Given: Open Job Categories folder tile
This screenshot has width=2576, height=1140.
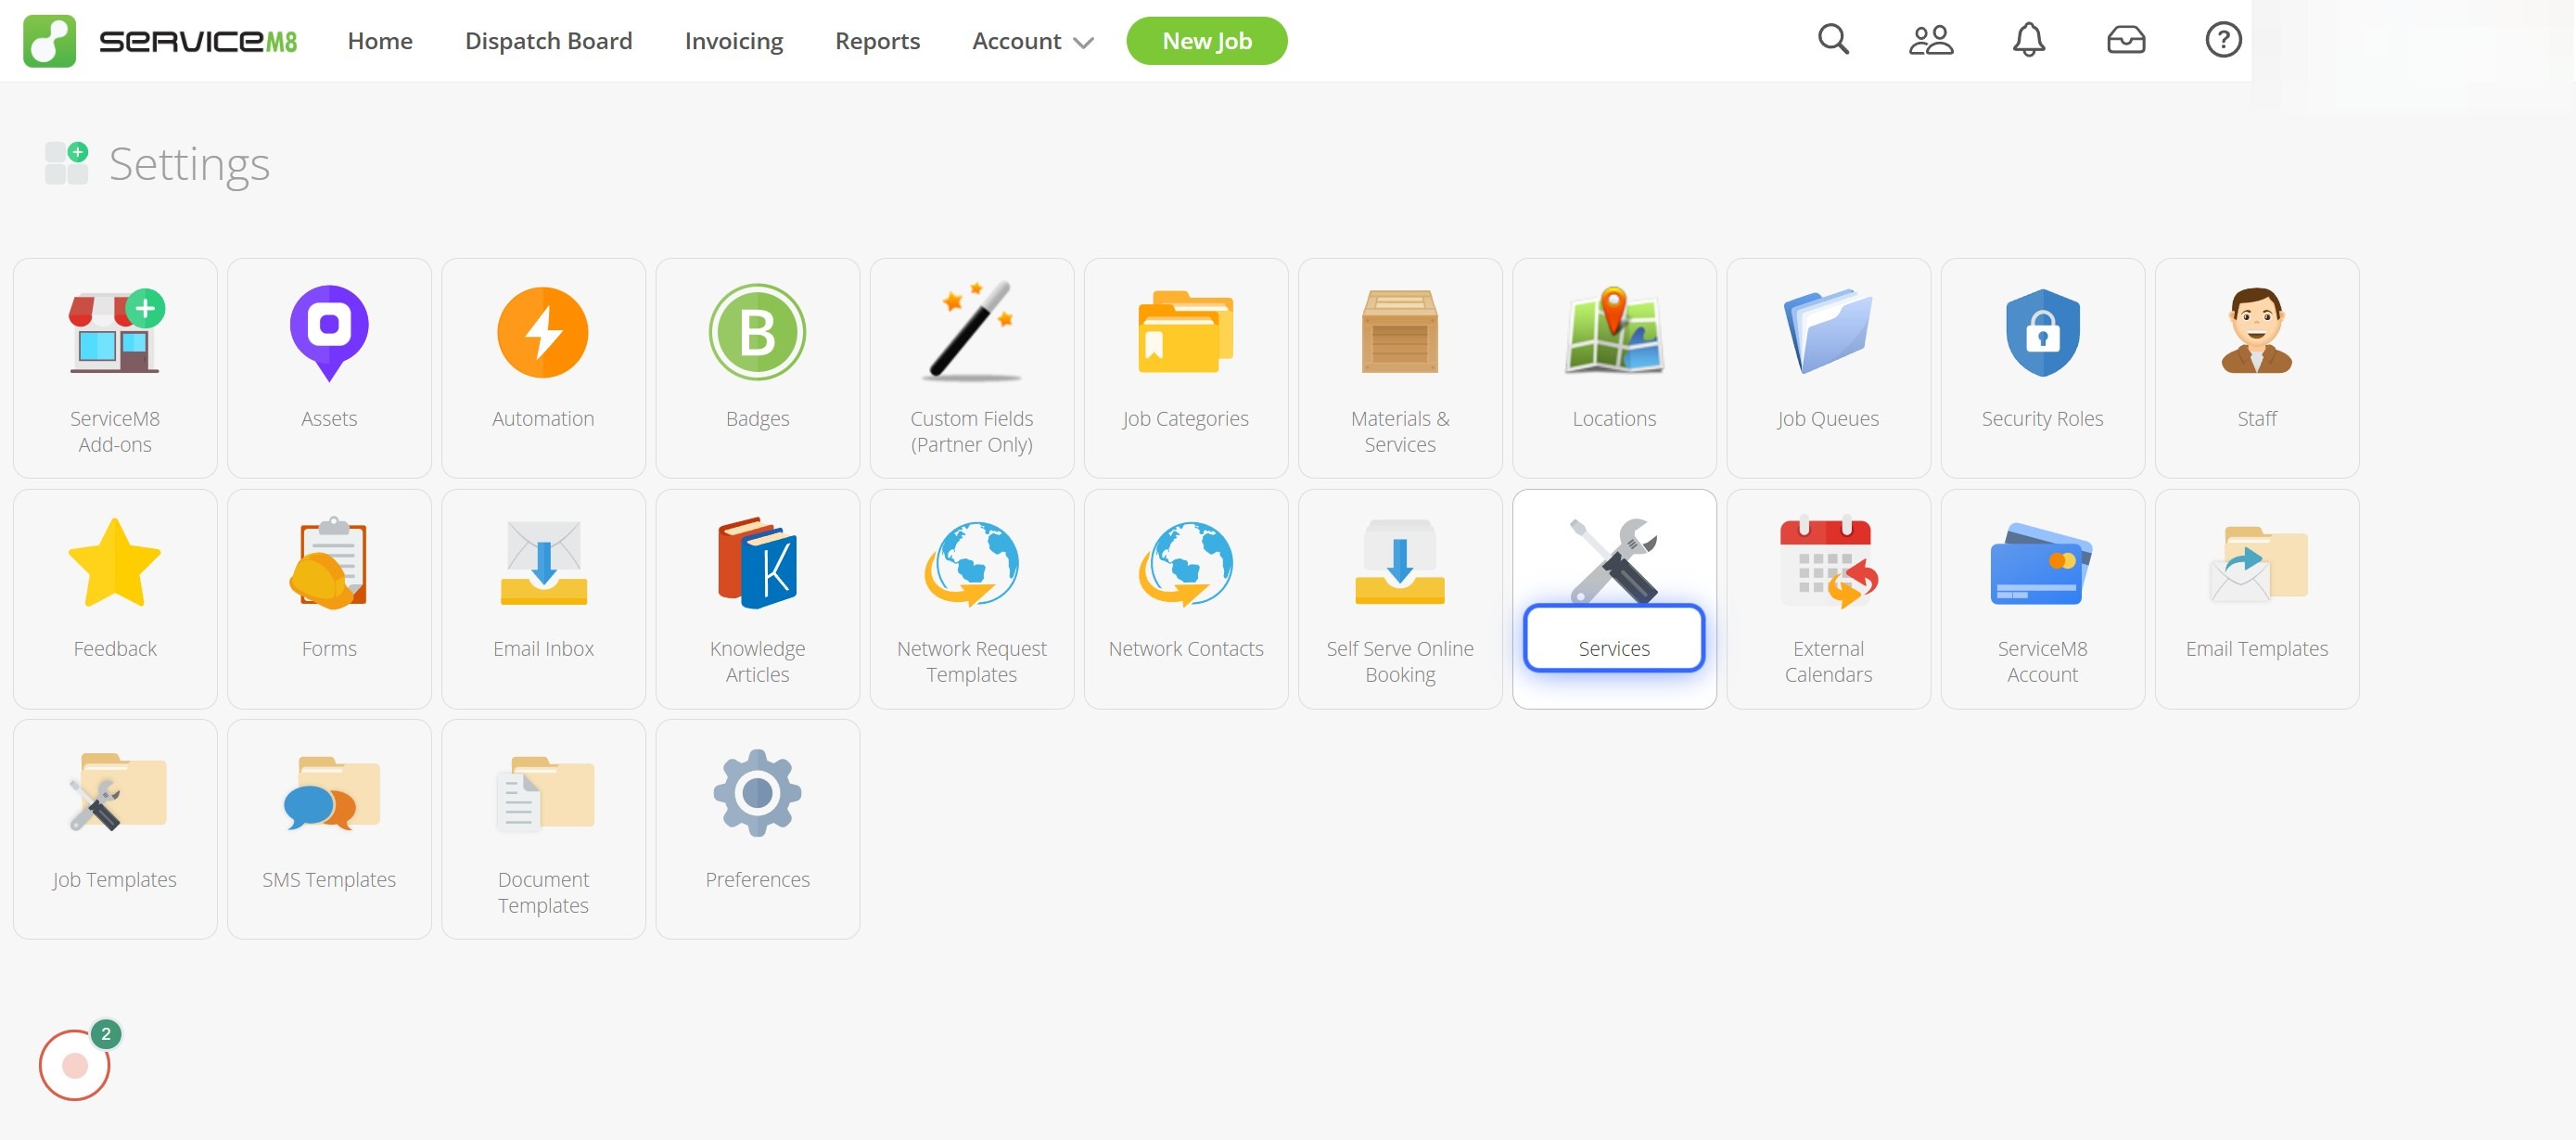Looking at the screenshot, I should tap(1185, 368).
